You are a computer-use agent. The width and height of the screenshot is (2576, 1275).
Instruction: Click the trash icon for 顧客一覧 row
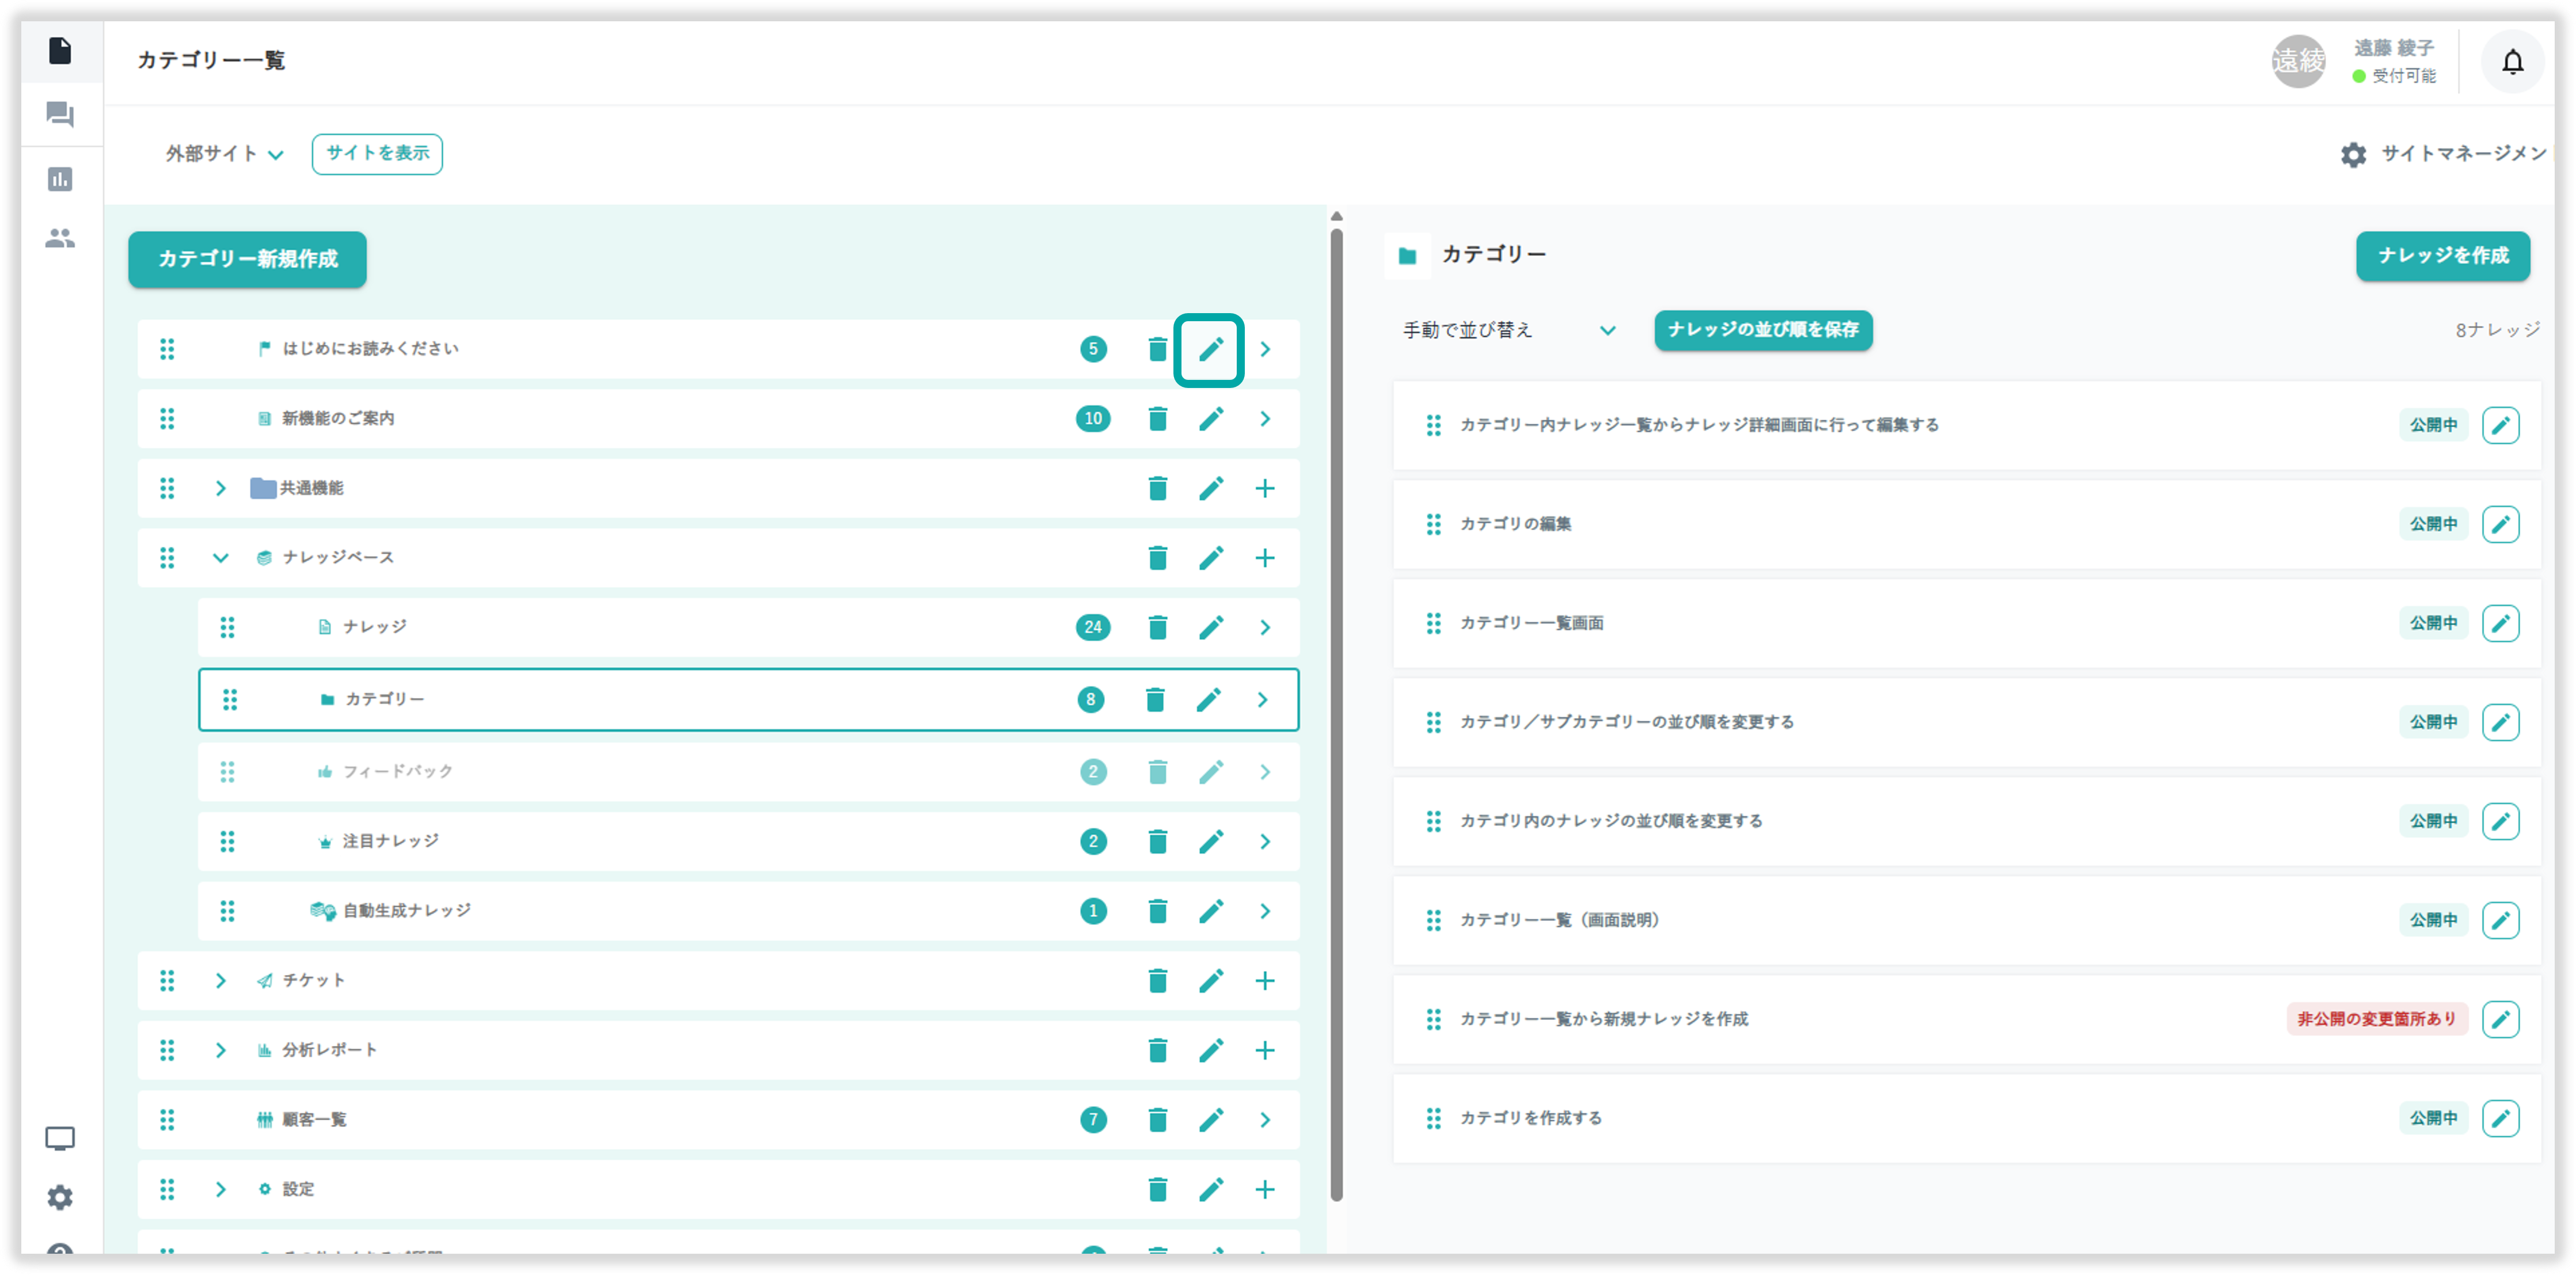1157,1120
